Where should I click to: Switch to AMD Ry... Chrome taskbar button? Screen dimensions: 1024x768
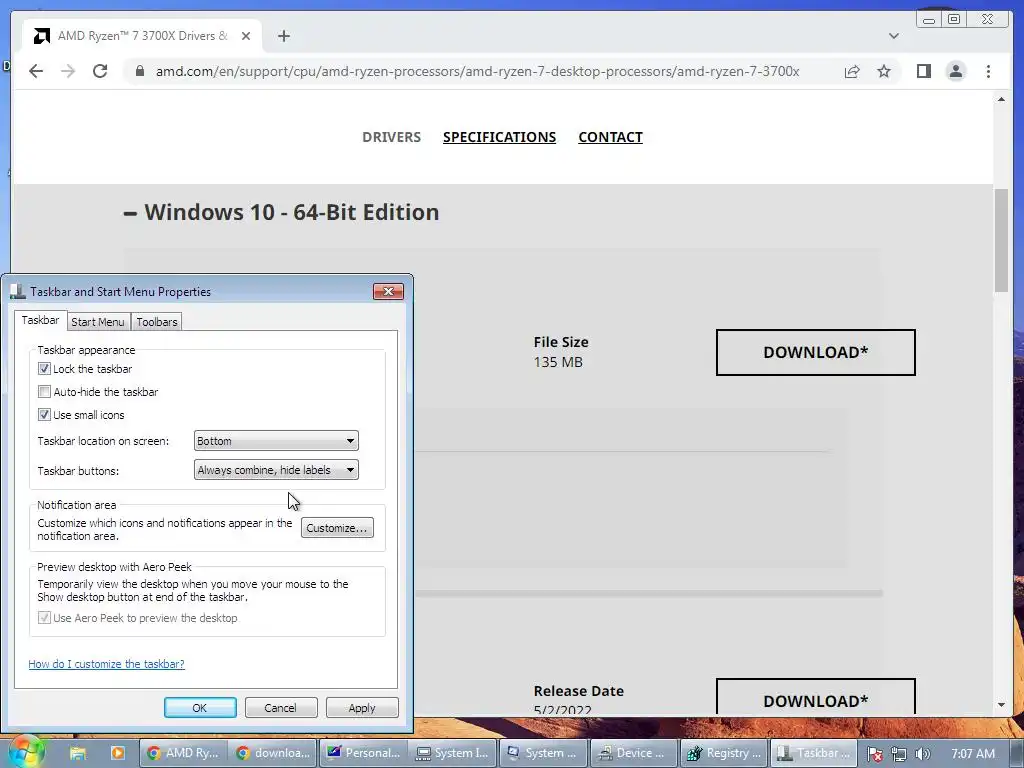click(183, 753)
